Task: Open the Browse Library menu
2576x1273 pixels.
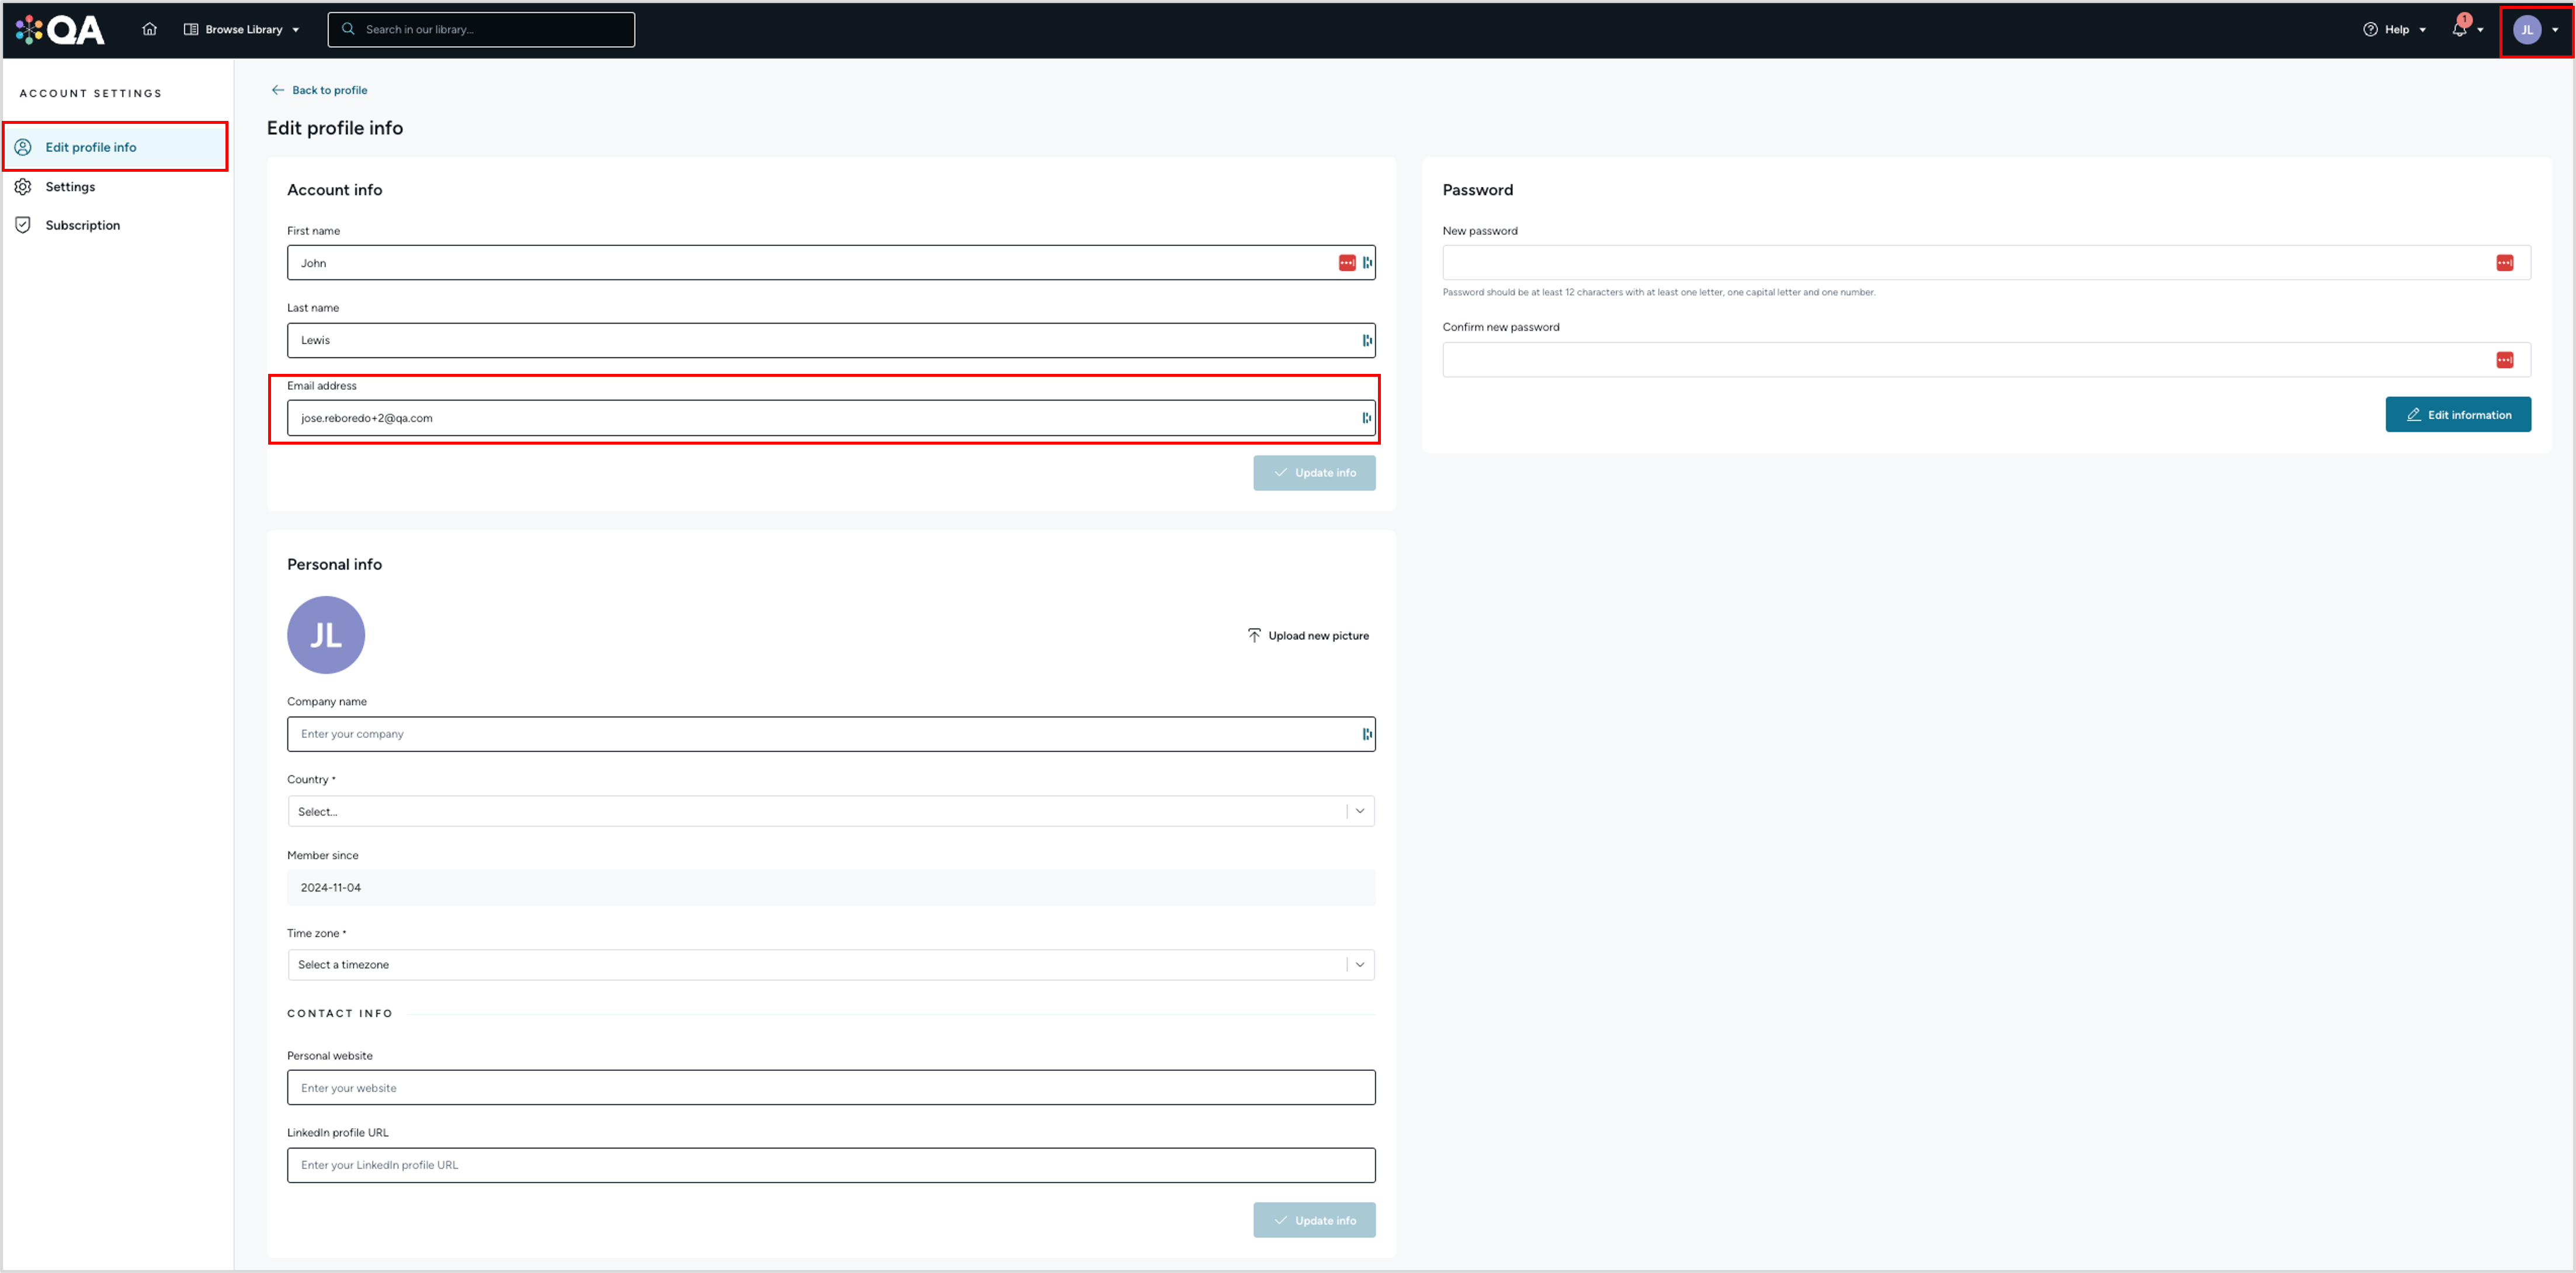Action: pos(242,29)
